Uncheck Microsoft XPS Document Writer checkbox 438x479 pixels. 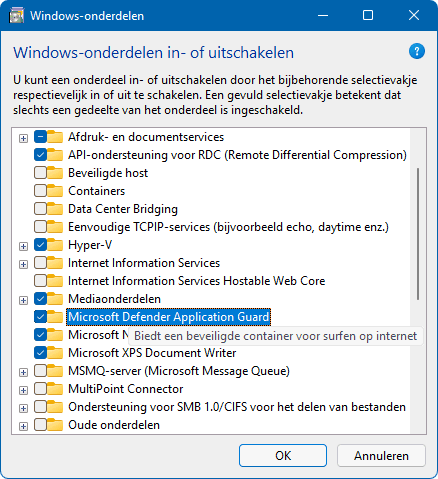coord(40,353)
